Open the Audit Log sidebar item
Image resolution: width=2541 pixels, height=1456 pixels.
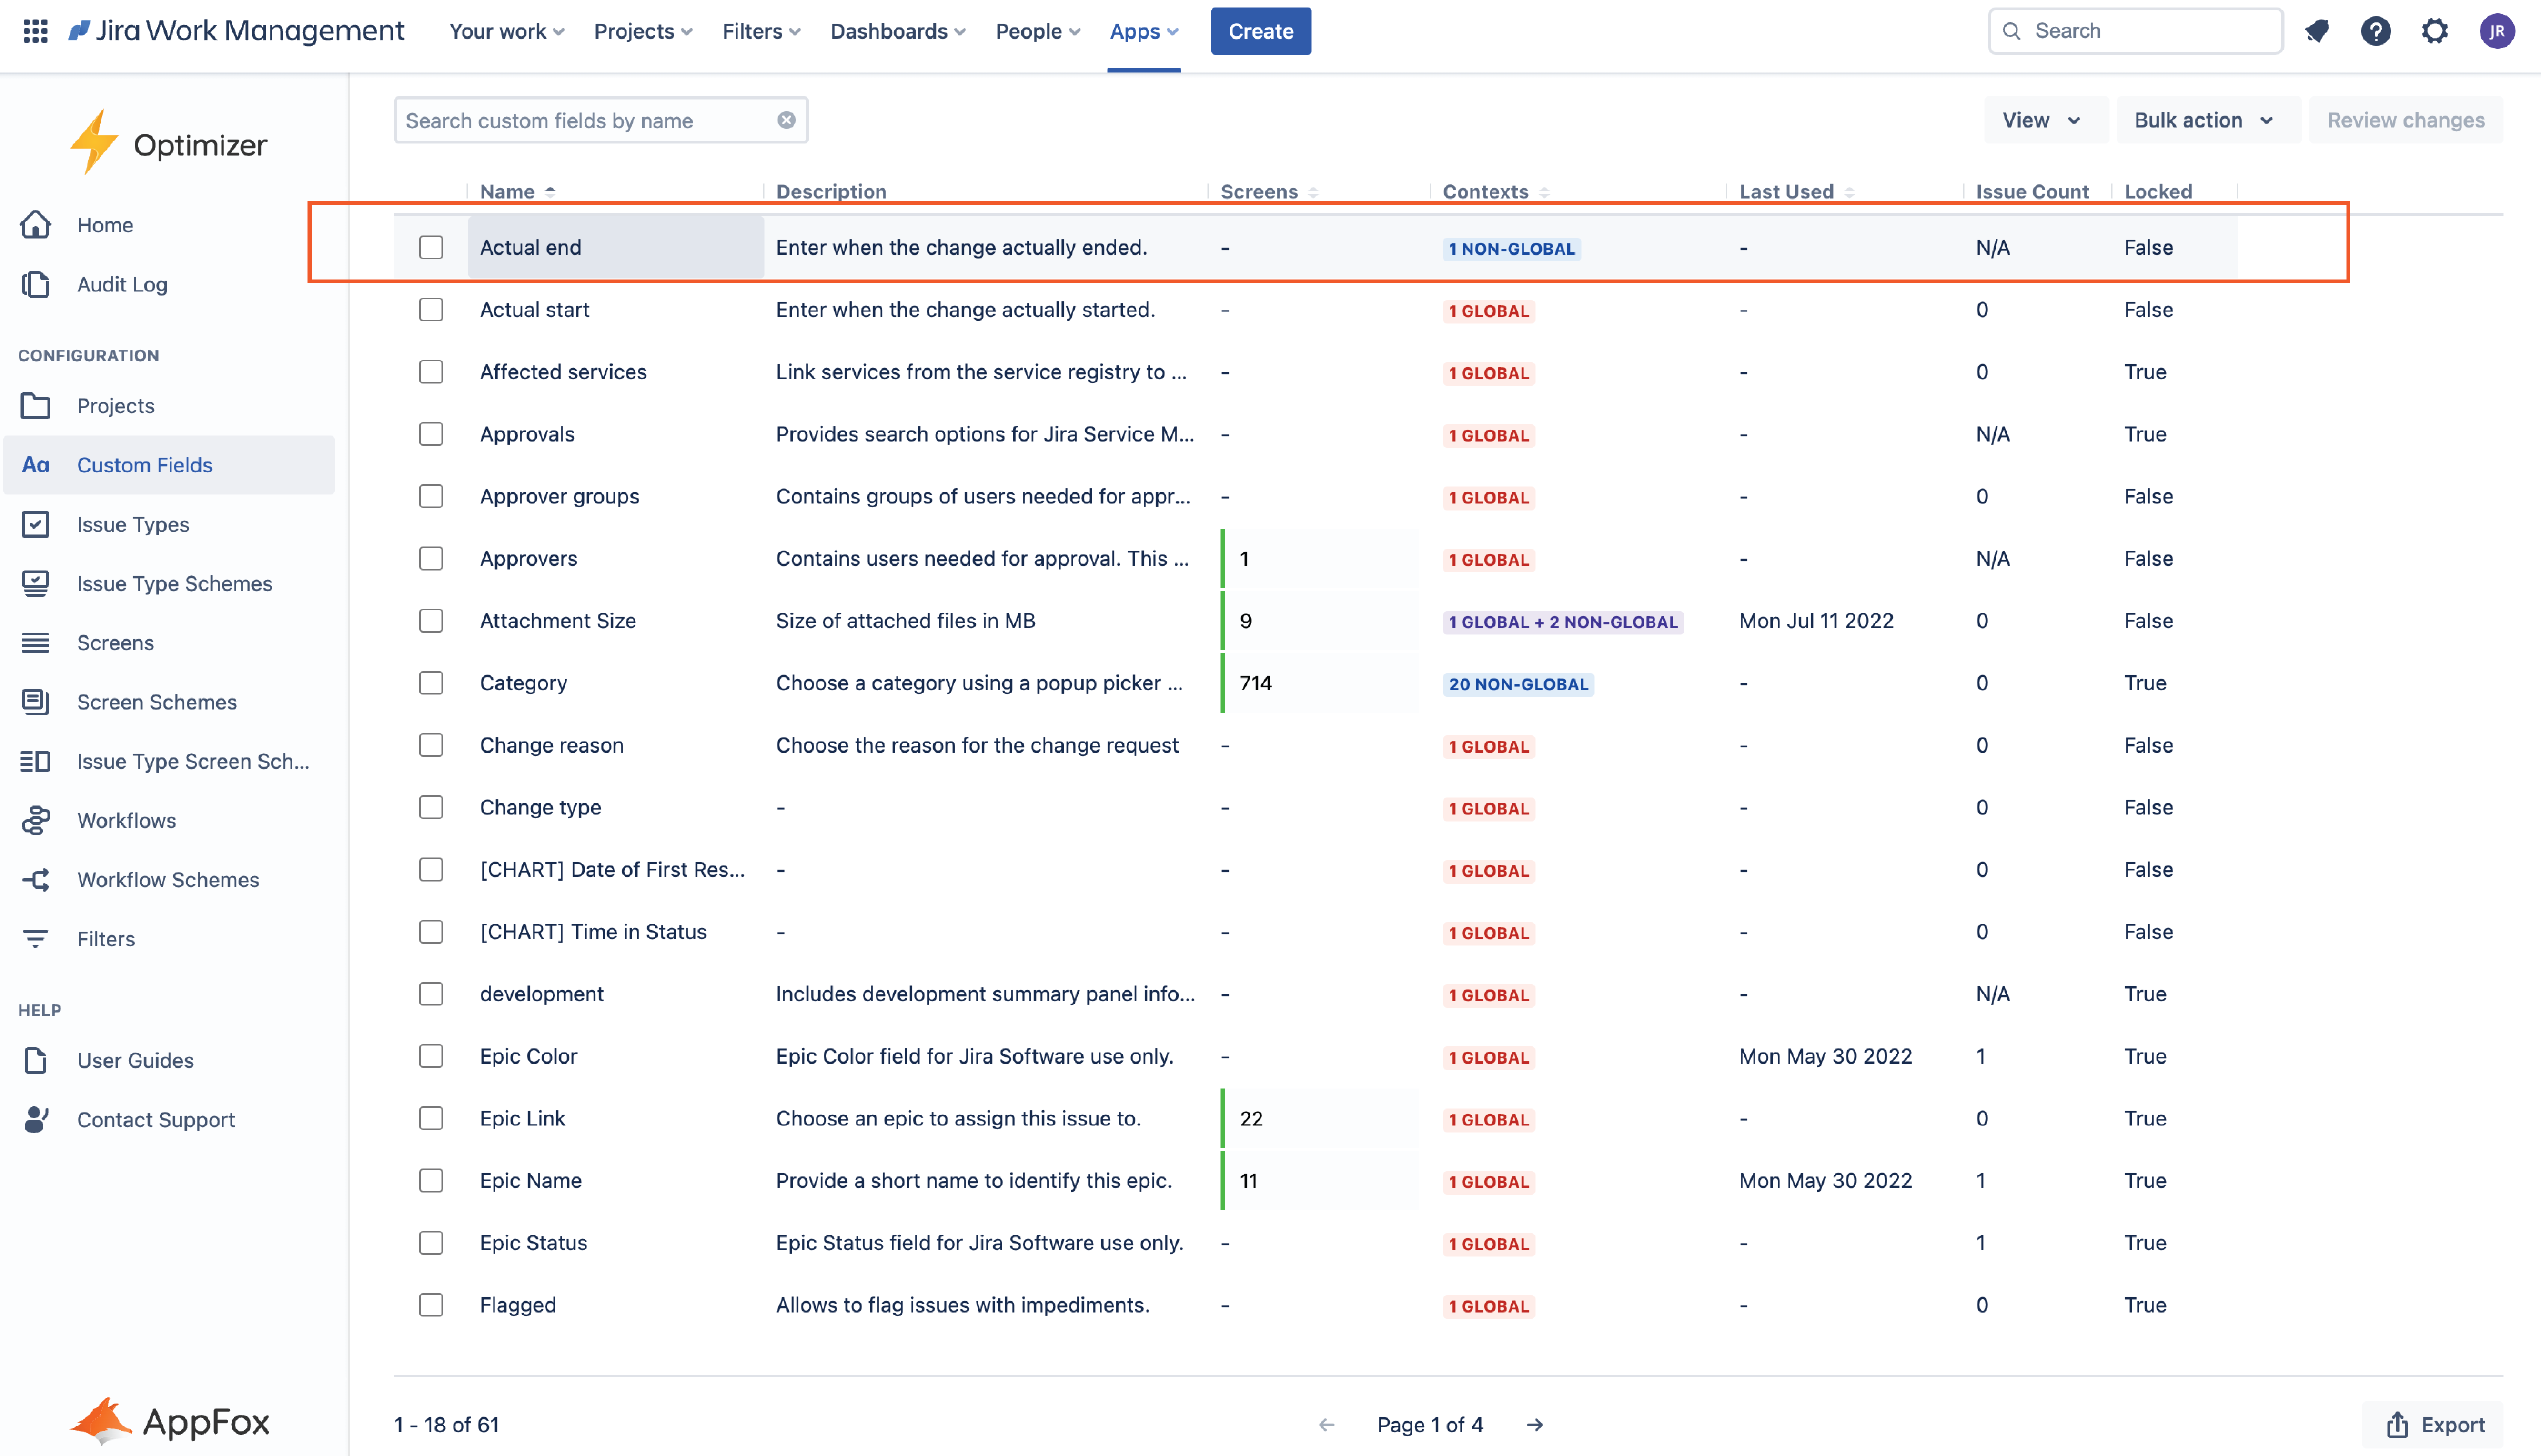122,284
